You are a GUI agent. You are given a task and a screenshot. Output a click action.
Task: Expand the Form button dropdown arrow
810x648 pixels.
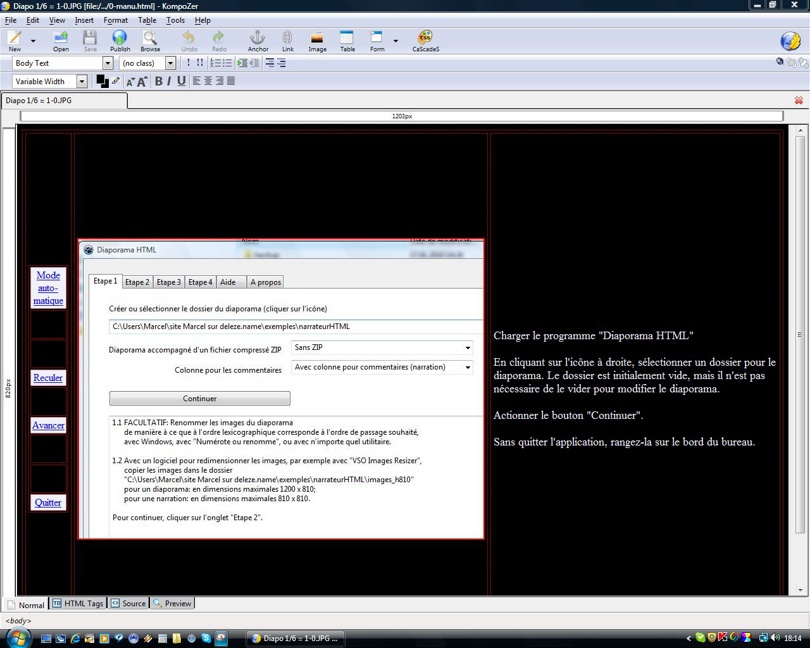click(x=396, y=41)
